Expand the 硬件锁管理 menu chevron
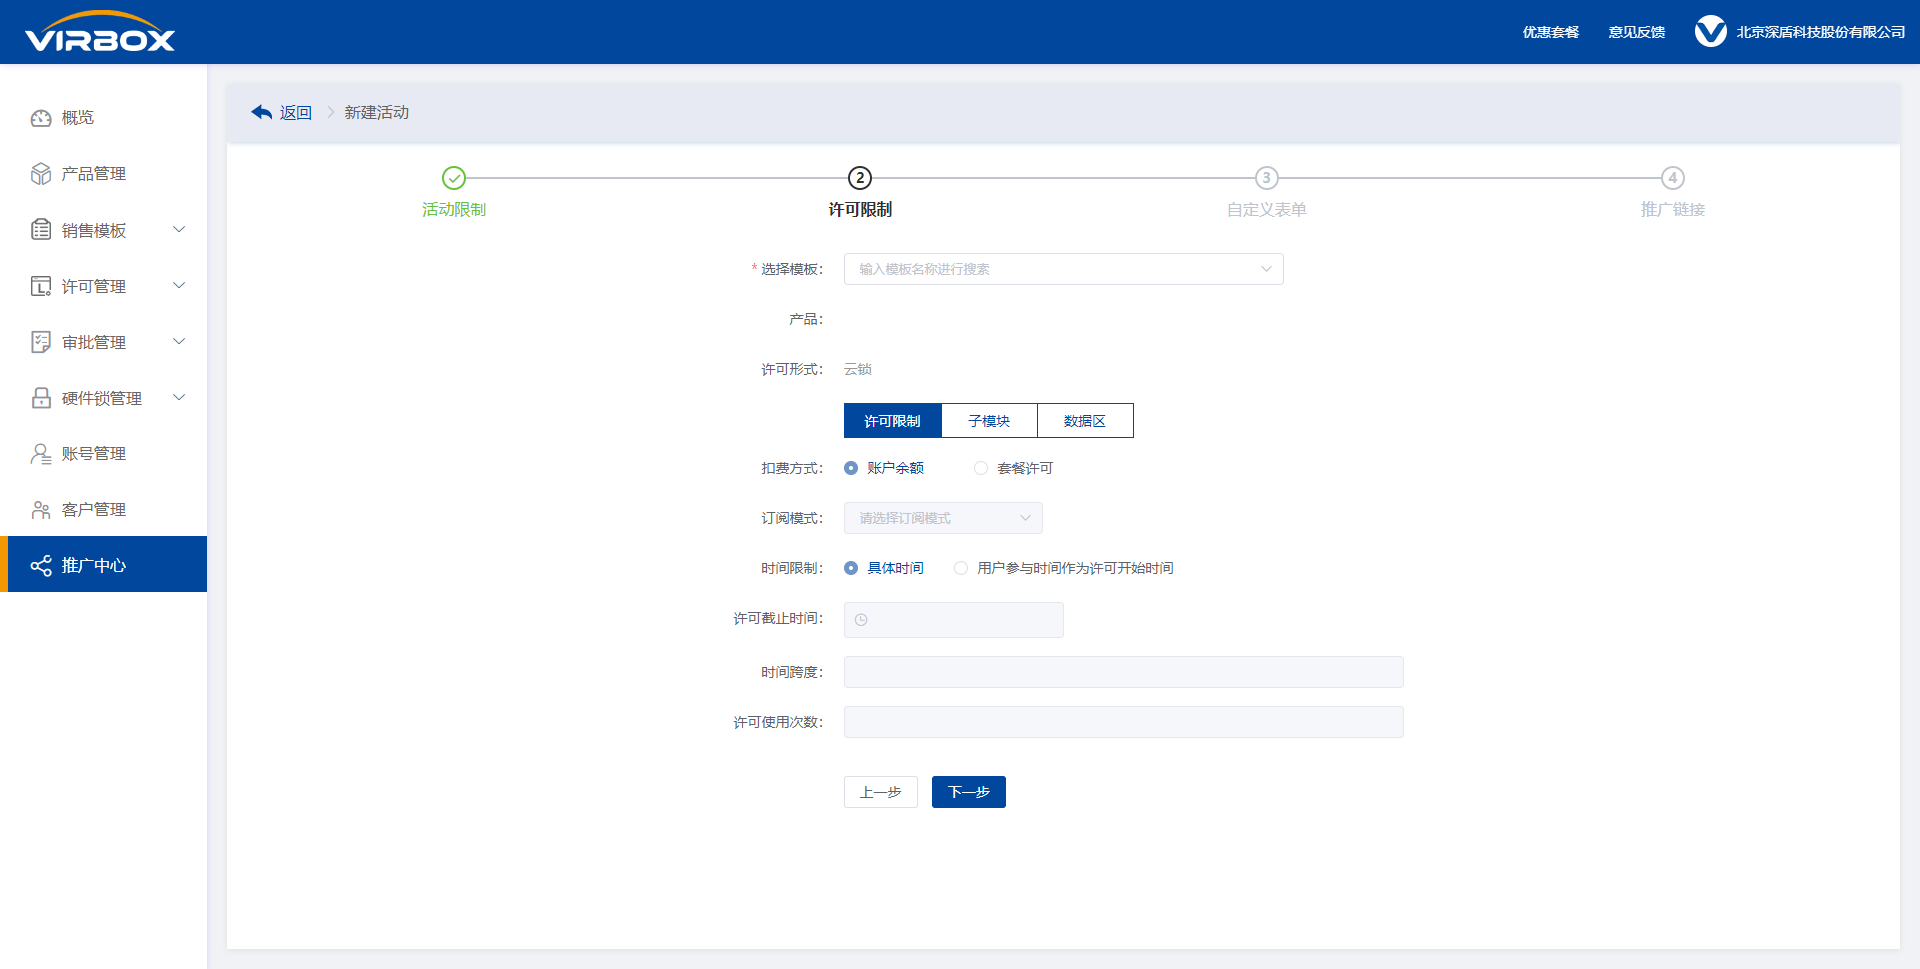Screen dimensions: 1920x969 tap(179, 398)
